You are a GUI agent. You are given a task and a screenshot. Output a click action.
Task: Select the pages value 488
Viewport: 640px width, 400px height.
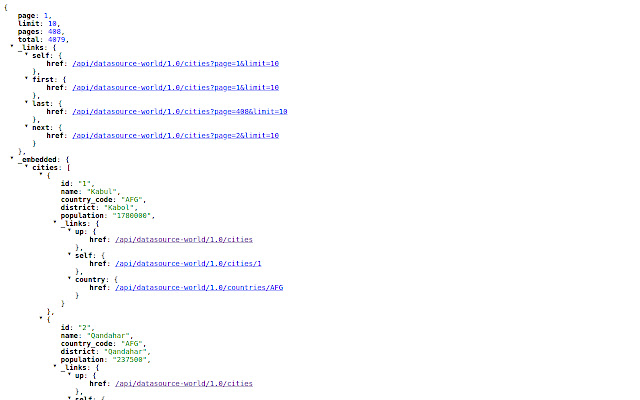54,31
